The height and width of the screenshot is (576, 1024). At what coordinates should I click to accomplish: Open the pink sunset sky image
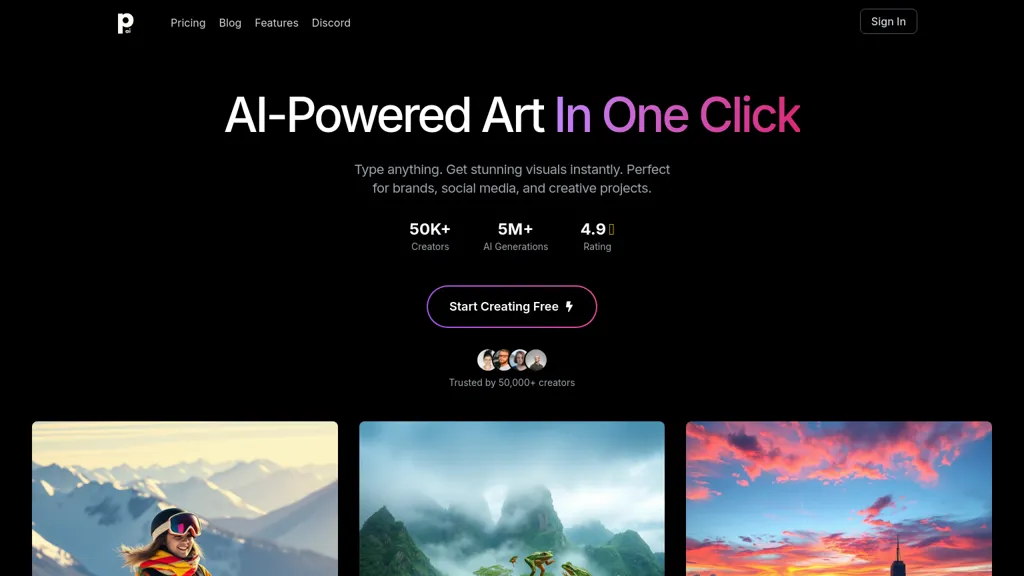tap(839, 498)
